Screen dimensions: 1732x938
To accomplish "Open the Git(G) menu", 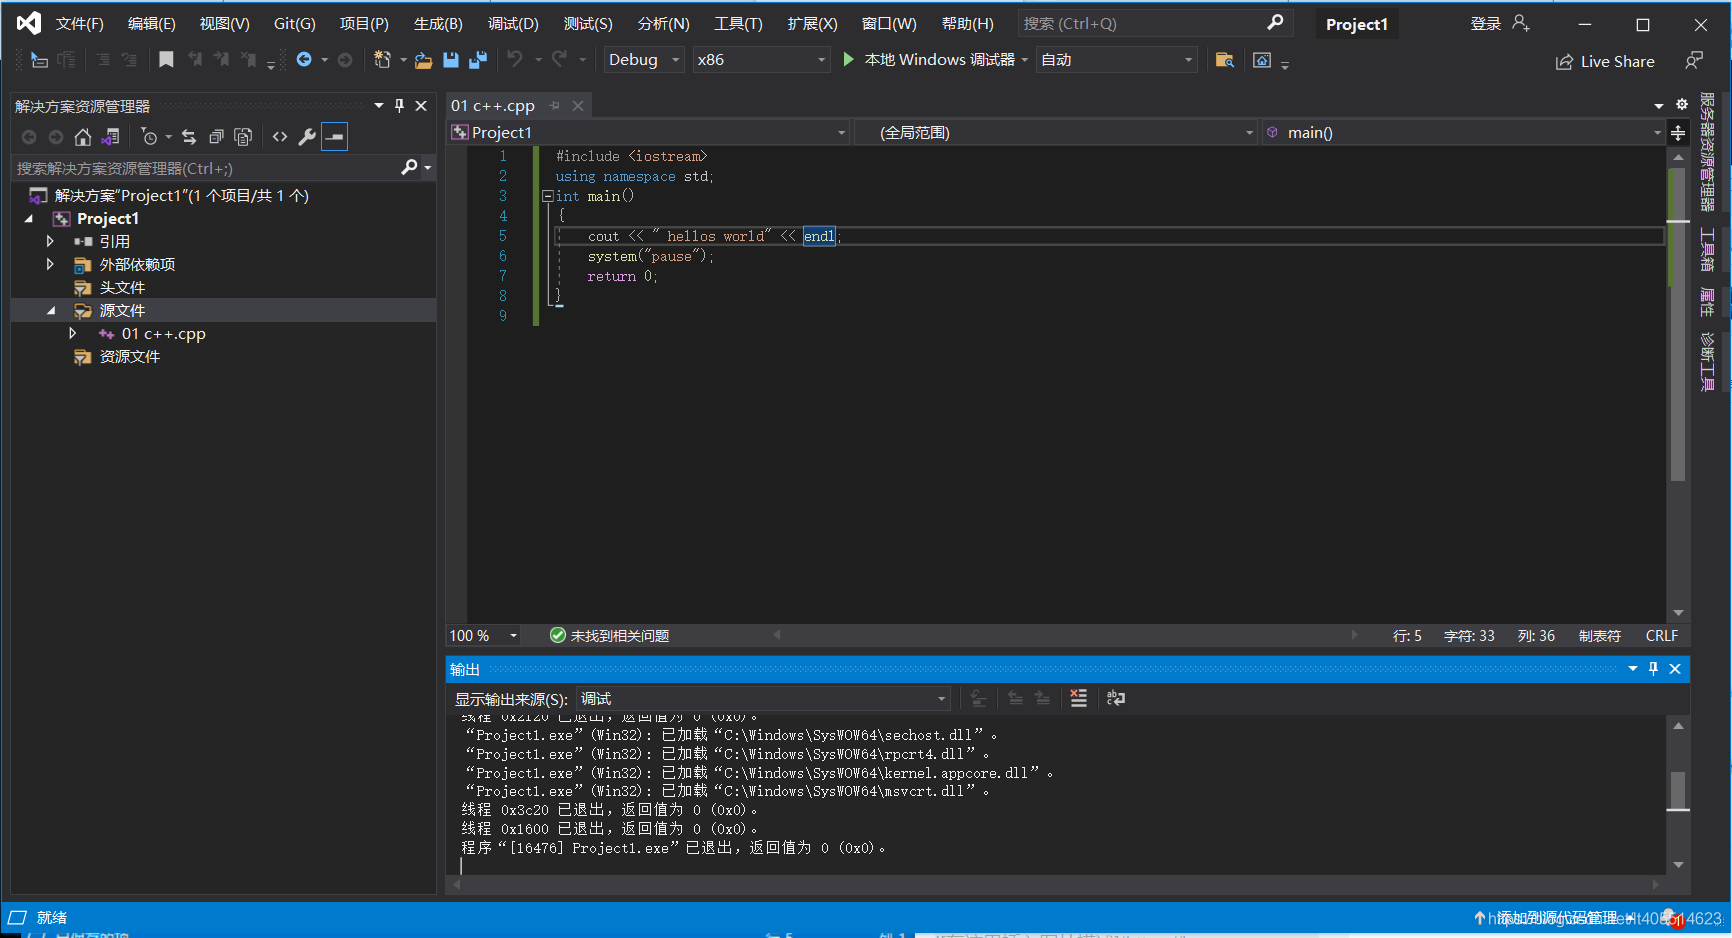I will 295,24.
